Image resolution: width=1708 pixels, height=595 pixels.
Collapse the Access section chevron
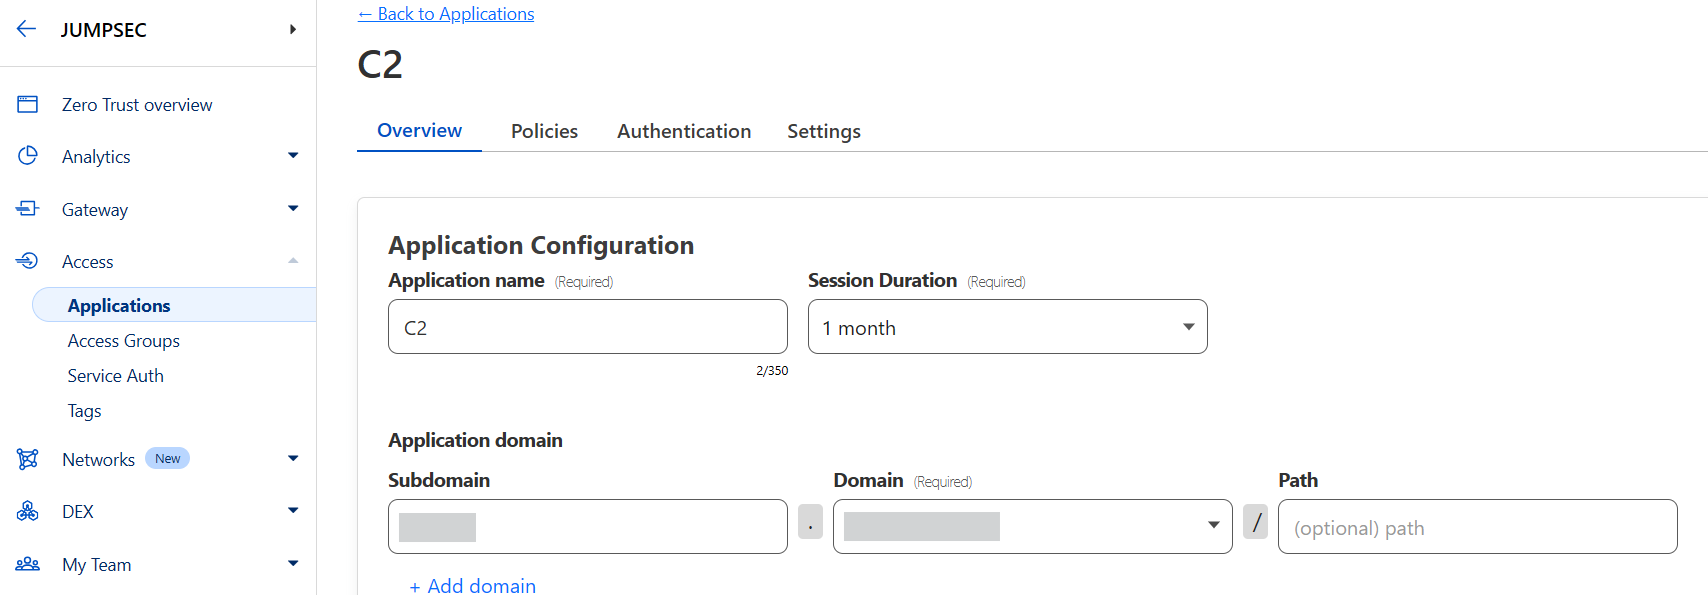click(293, 261)
